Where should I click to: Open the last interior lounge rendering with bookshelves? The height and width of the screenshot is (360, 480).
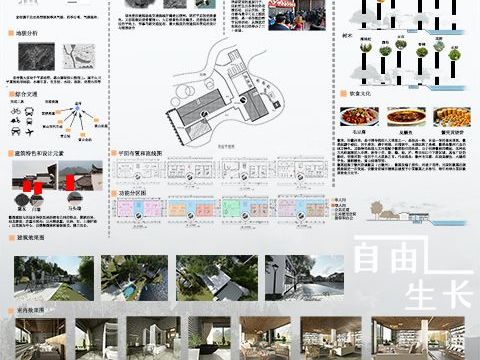point(418,338)
